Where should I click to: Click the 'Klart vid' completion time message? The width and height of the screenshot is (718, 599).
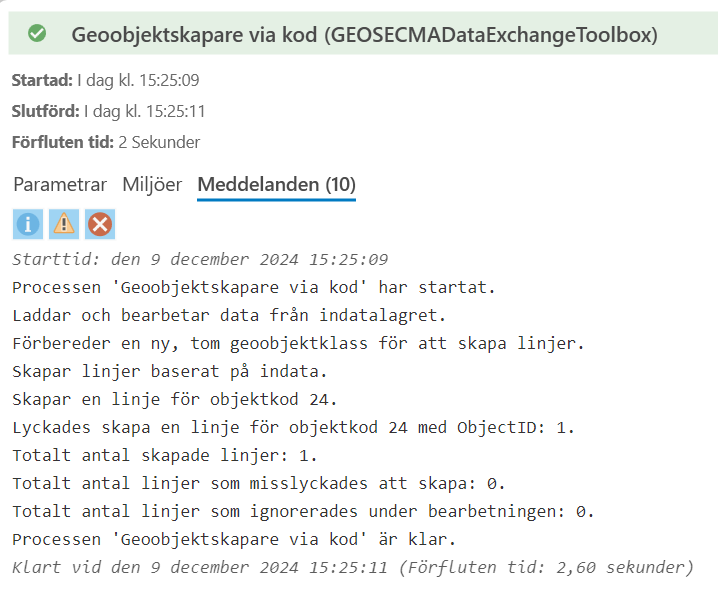coord(352,568)
